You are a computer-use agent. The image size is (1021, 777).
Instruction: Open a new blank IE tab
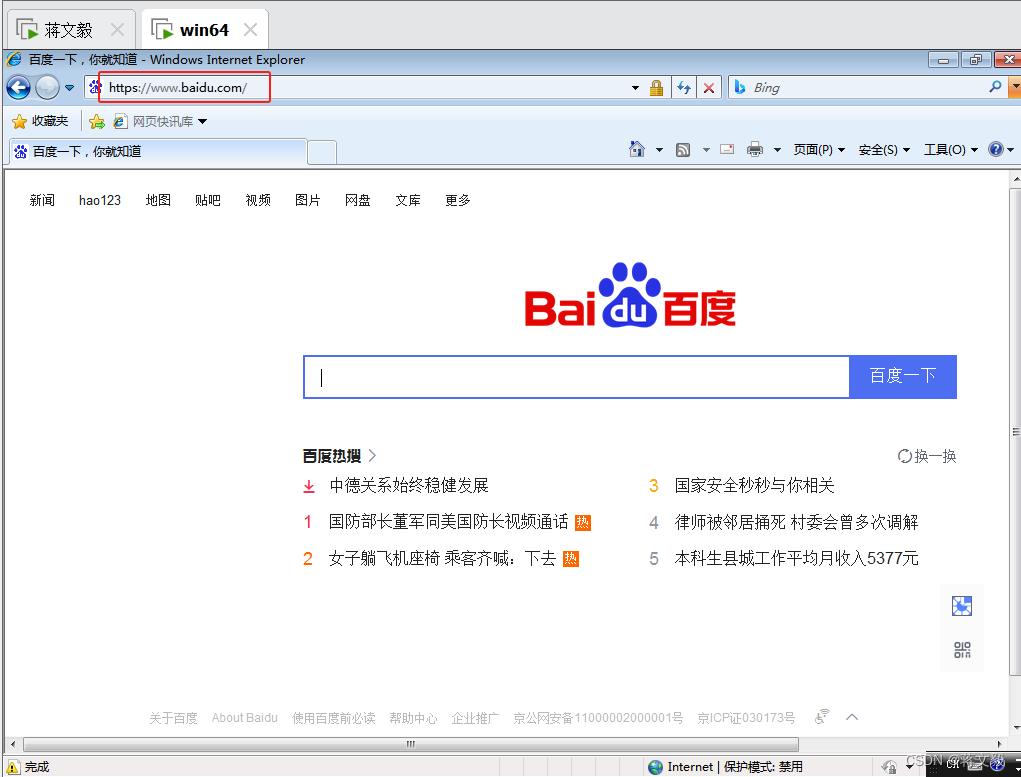coord(322,152)
